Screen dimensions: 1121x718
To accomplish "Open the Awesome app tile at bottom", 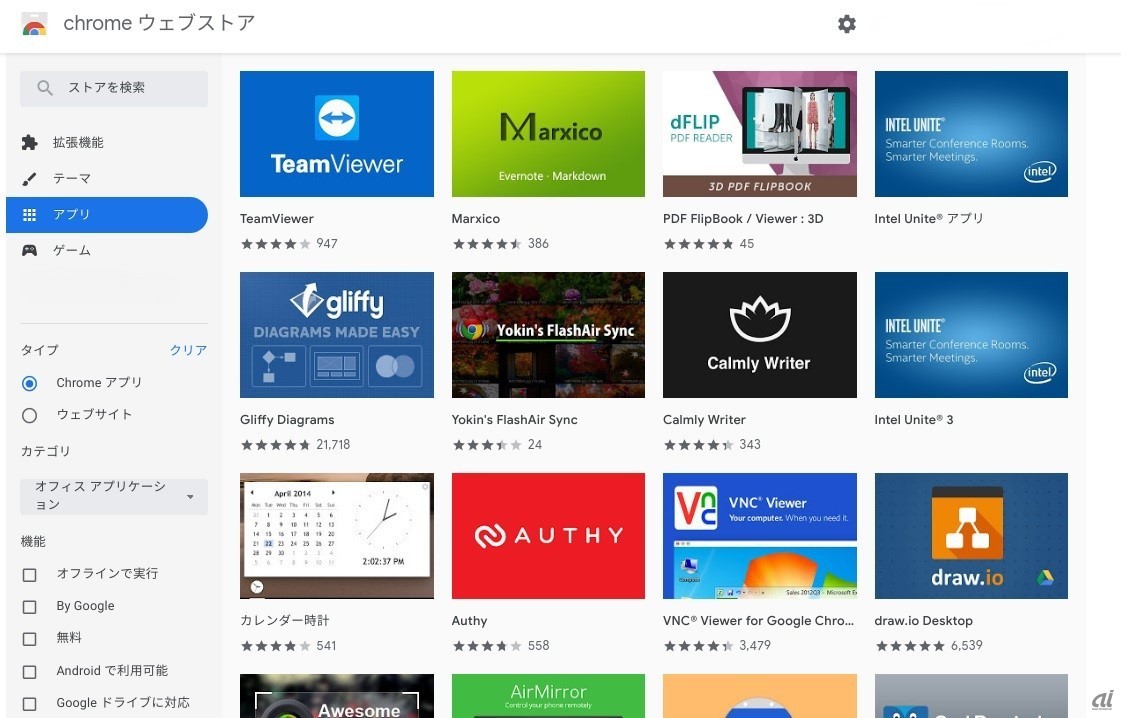I will 337,696.
